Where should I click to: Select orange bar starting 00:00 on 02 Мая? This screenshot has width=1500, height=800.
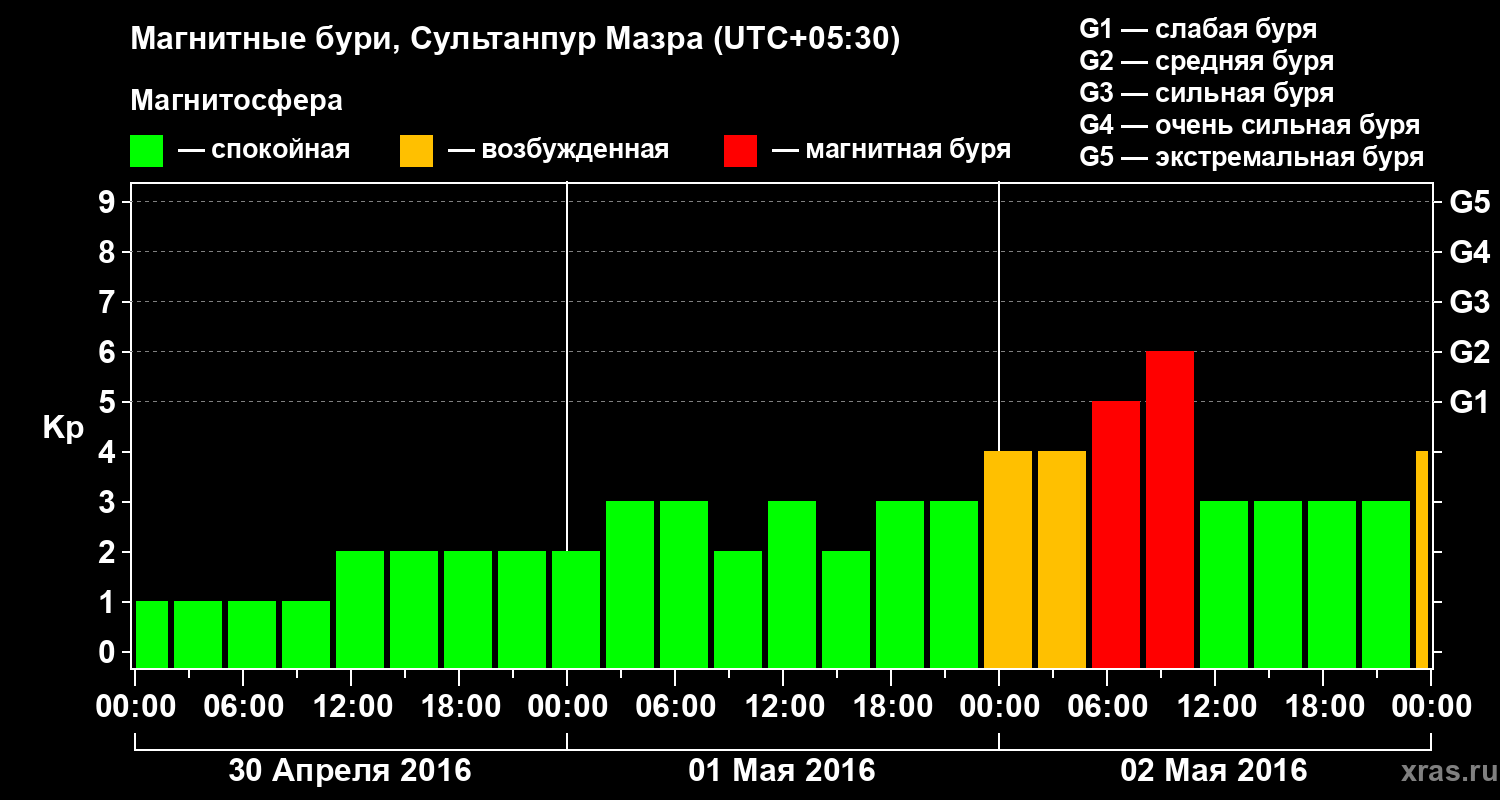tap(1008, 560)
